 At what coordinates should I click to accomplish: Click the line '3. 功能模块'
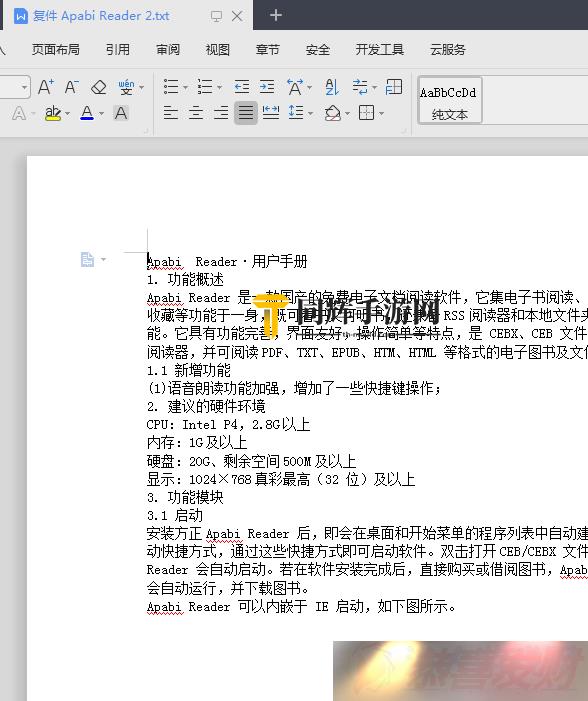(x=185, y=497)
